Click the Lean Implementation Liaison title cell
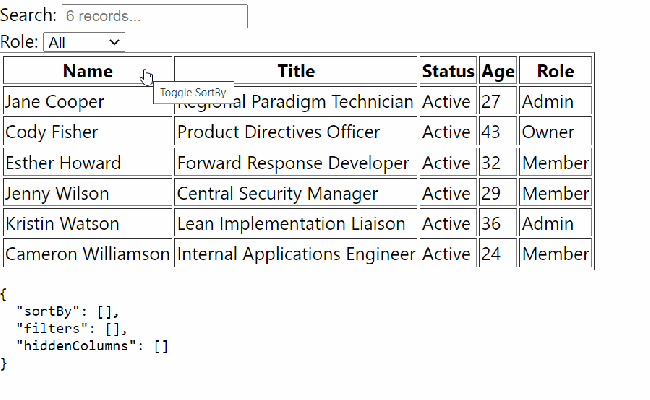 (296, 223)
